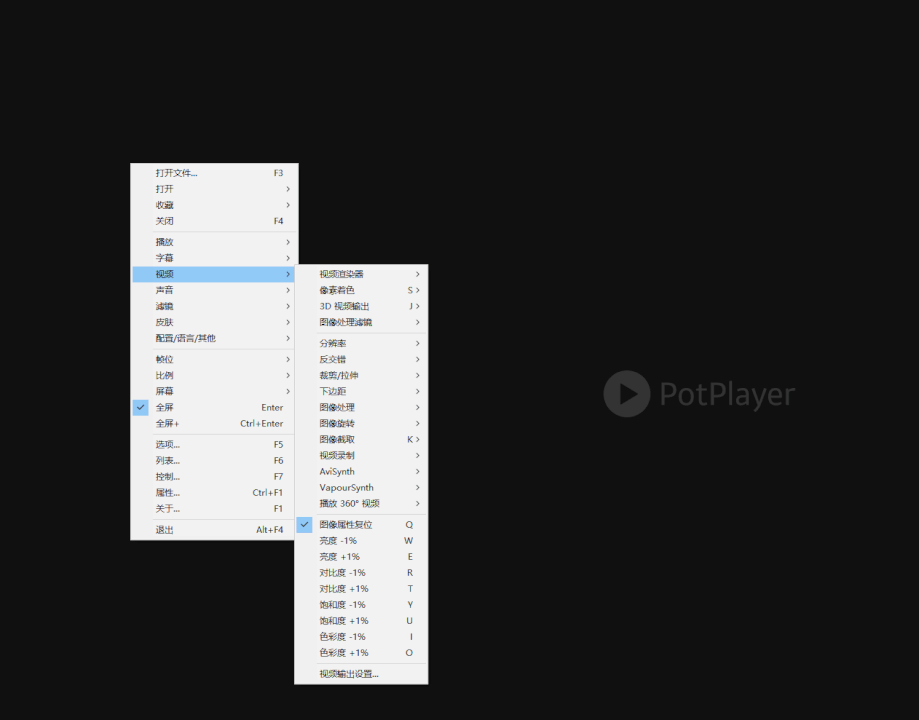Increase contrast with 对比度 +1%
The width and height of the screenshot is (919, 720).
(x=361, y=589)
